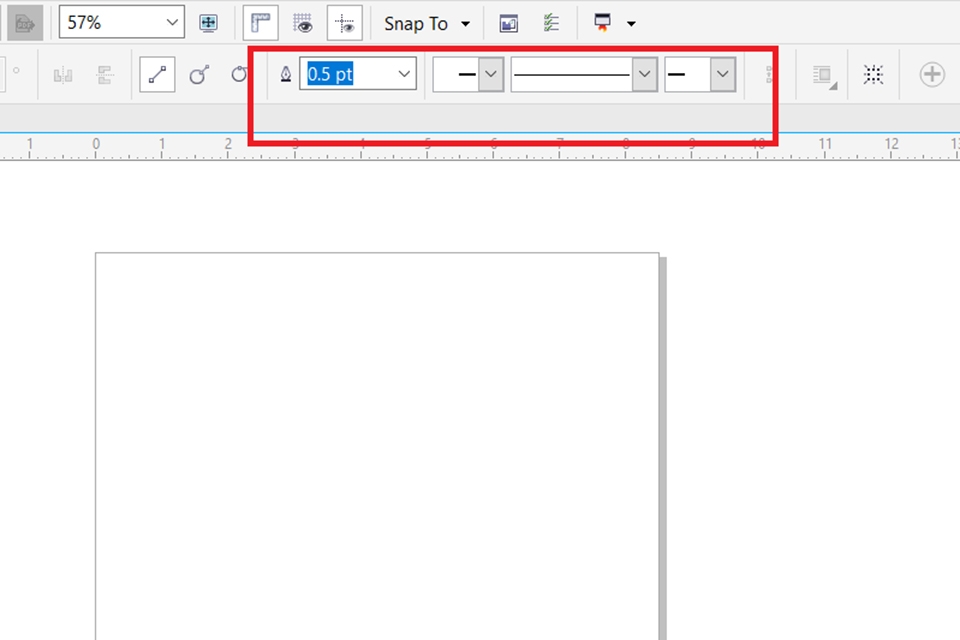Click the line style preview box
The image size is (960, 640).
pyautogui.click(x=572, y=74)
